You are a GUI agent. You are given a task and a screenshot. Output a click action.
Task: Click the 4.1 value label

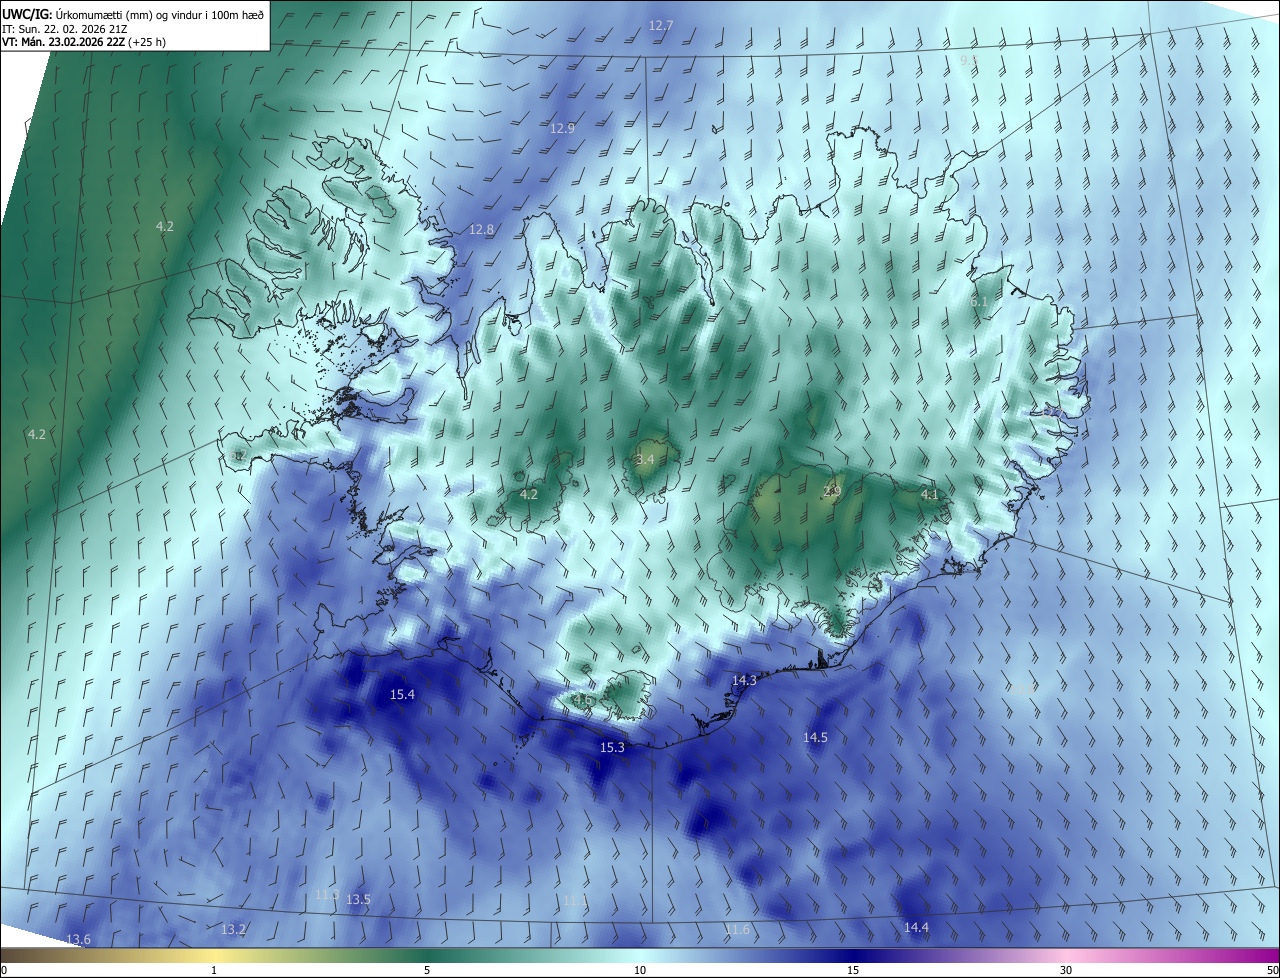pos(930,494)
